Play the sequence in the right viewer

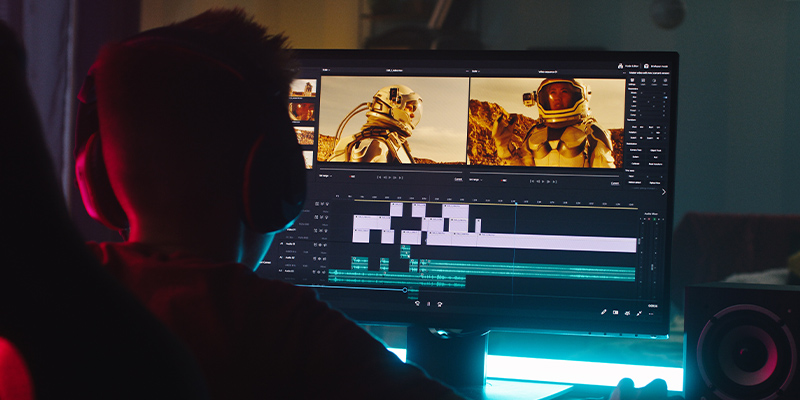pyautogui.click(x=543, y=182)
